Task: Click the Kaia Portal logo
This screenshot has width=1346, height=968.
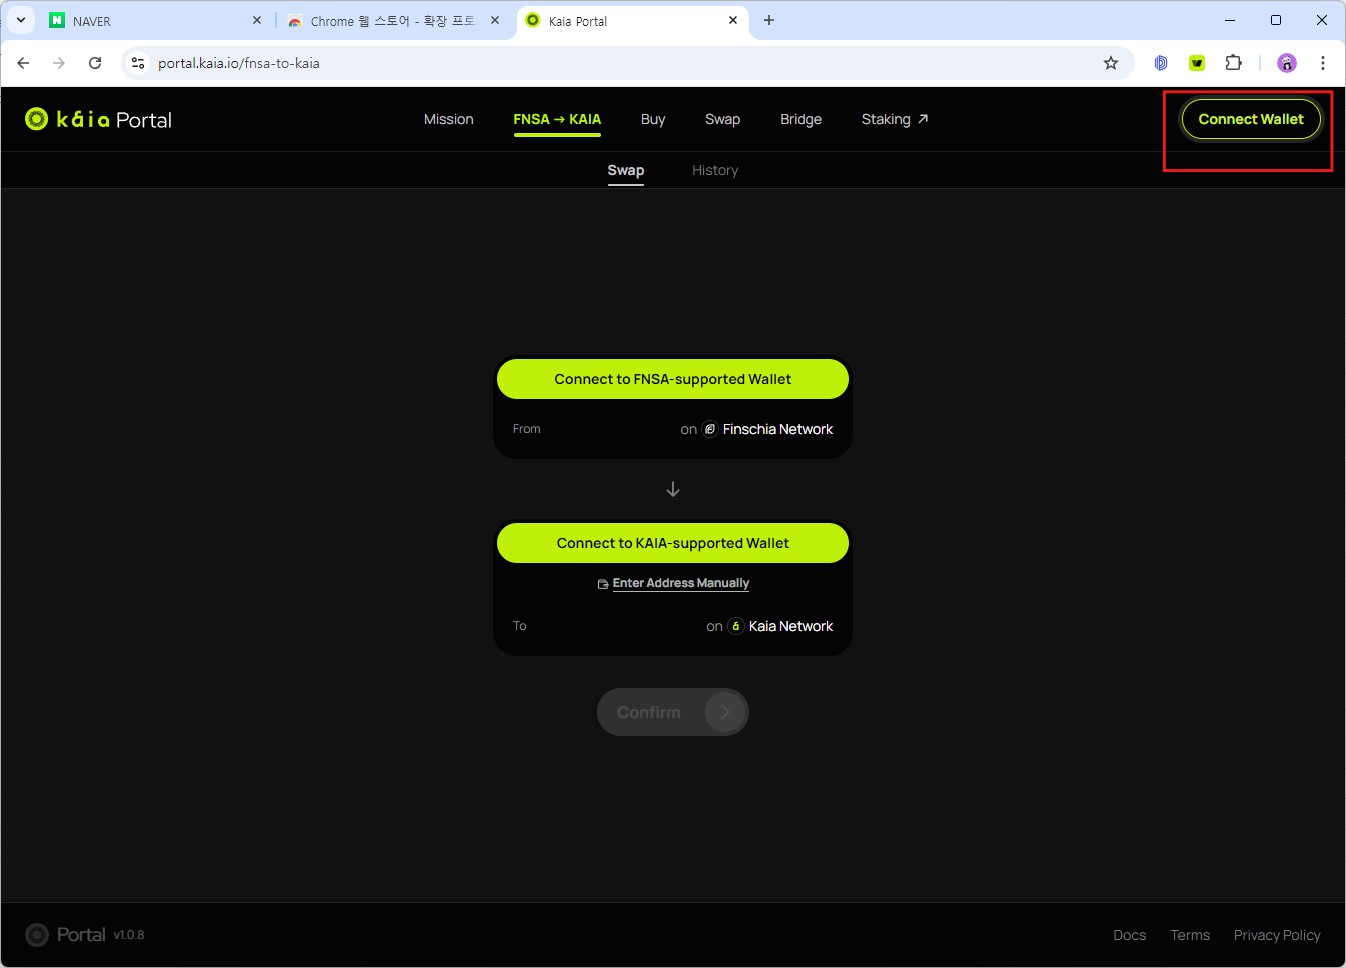Action: tap(98, 119)
